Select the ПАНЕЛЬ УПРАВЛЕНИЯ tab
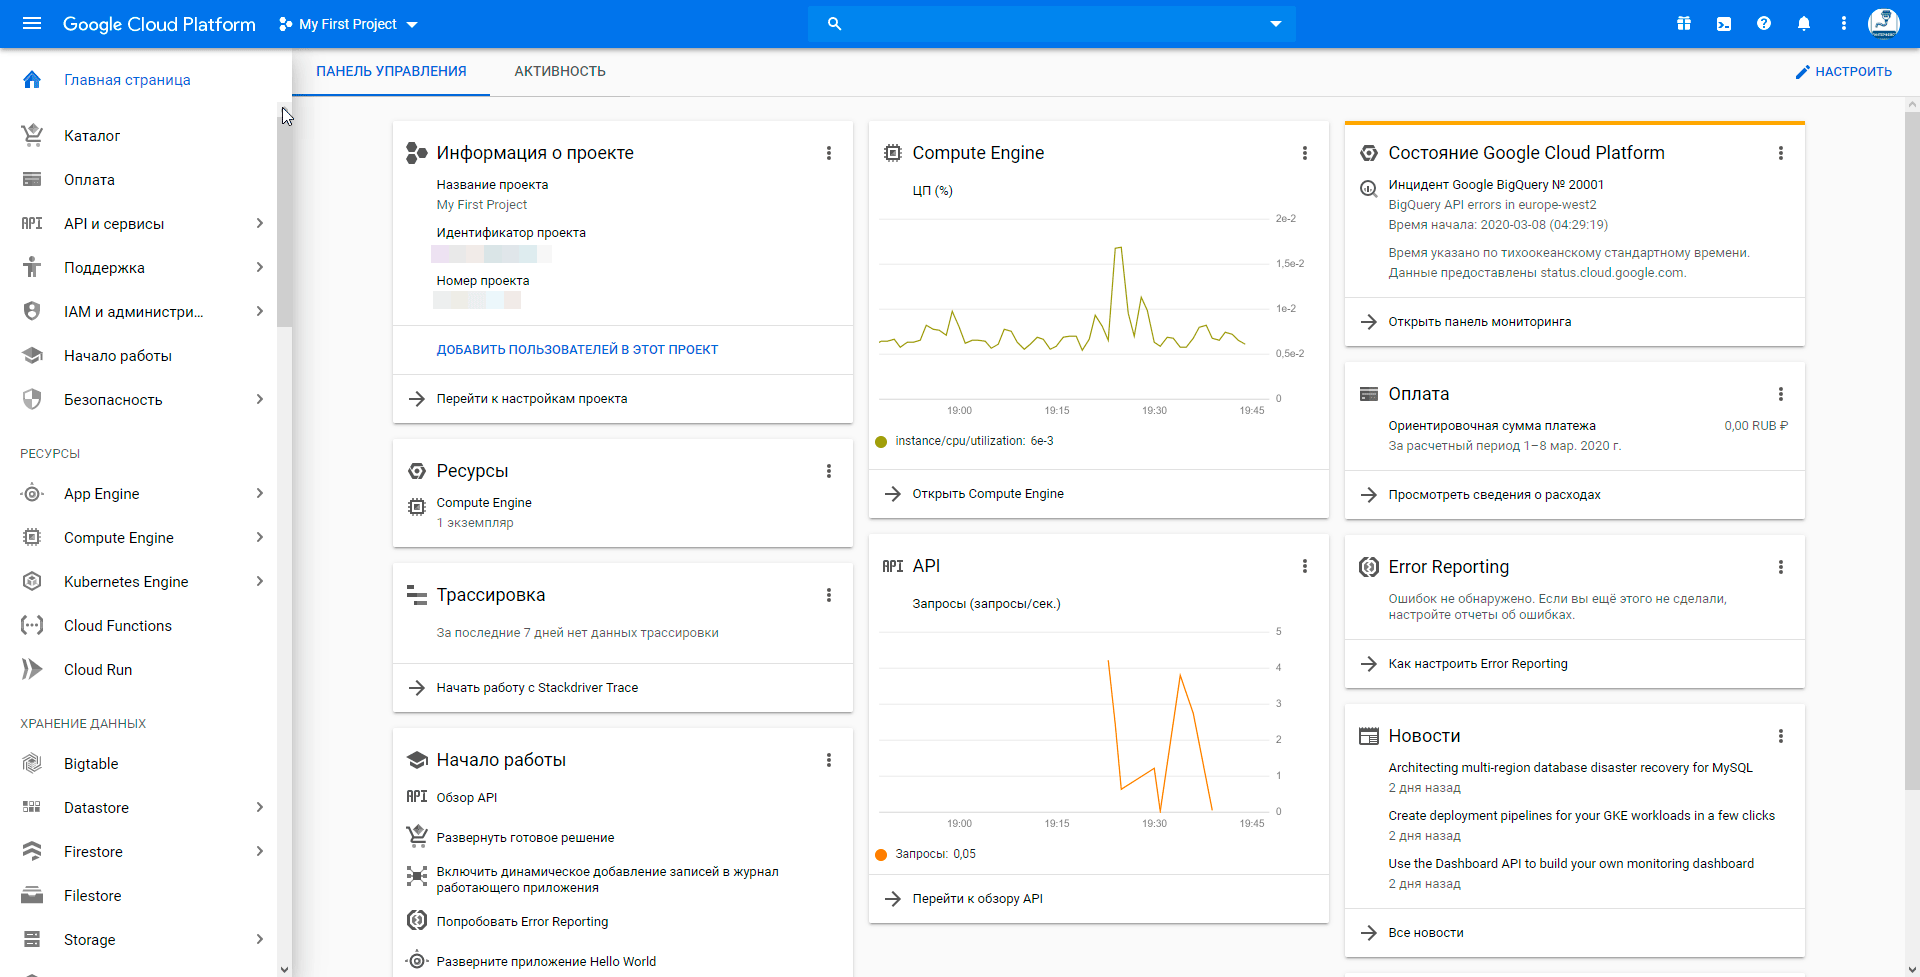Screen dimensions: 1920x977 click(391, 72)
